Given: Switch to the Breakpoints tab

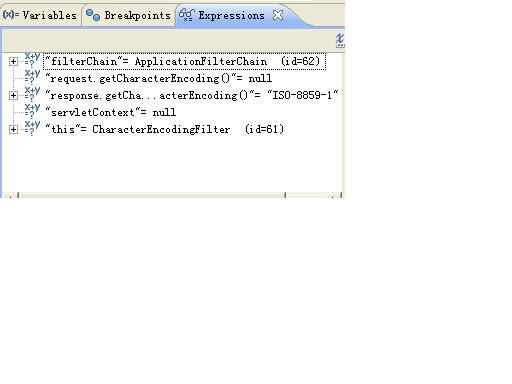Looking at the screenshot, I should 128,15.
